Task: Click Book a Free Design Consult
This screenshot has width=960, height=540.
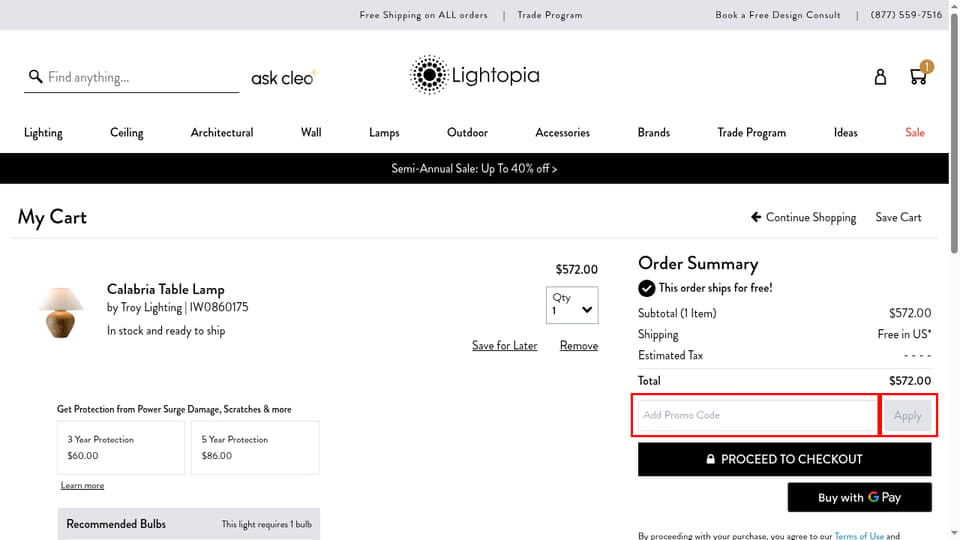Action: click(778, 15)
